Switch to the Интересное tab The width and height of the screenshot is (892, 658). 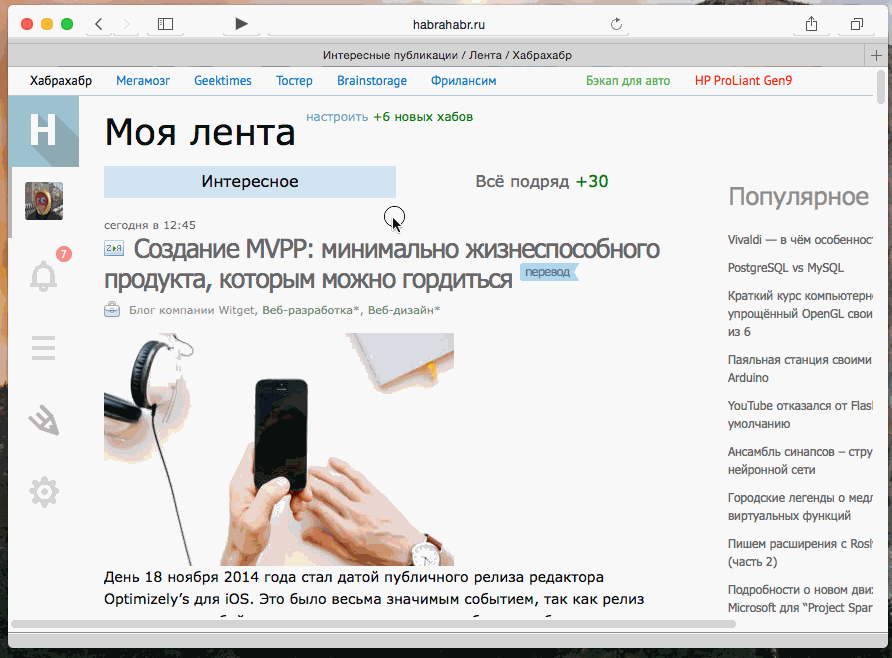click(x=249, y=181)
